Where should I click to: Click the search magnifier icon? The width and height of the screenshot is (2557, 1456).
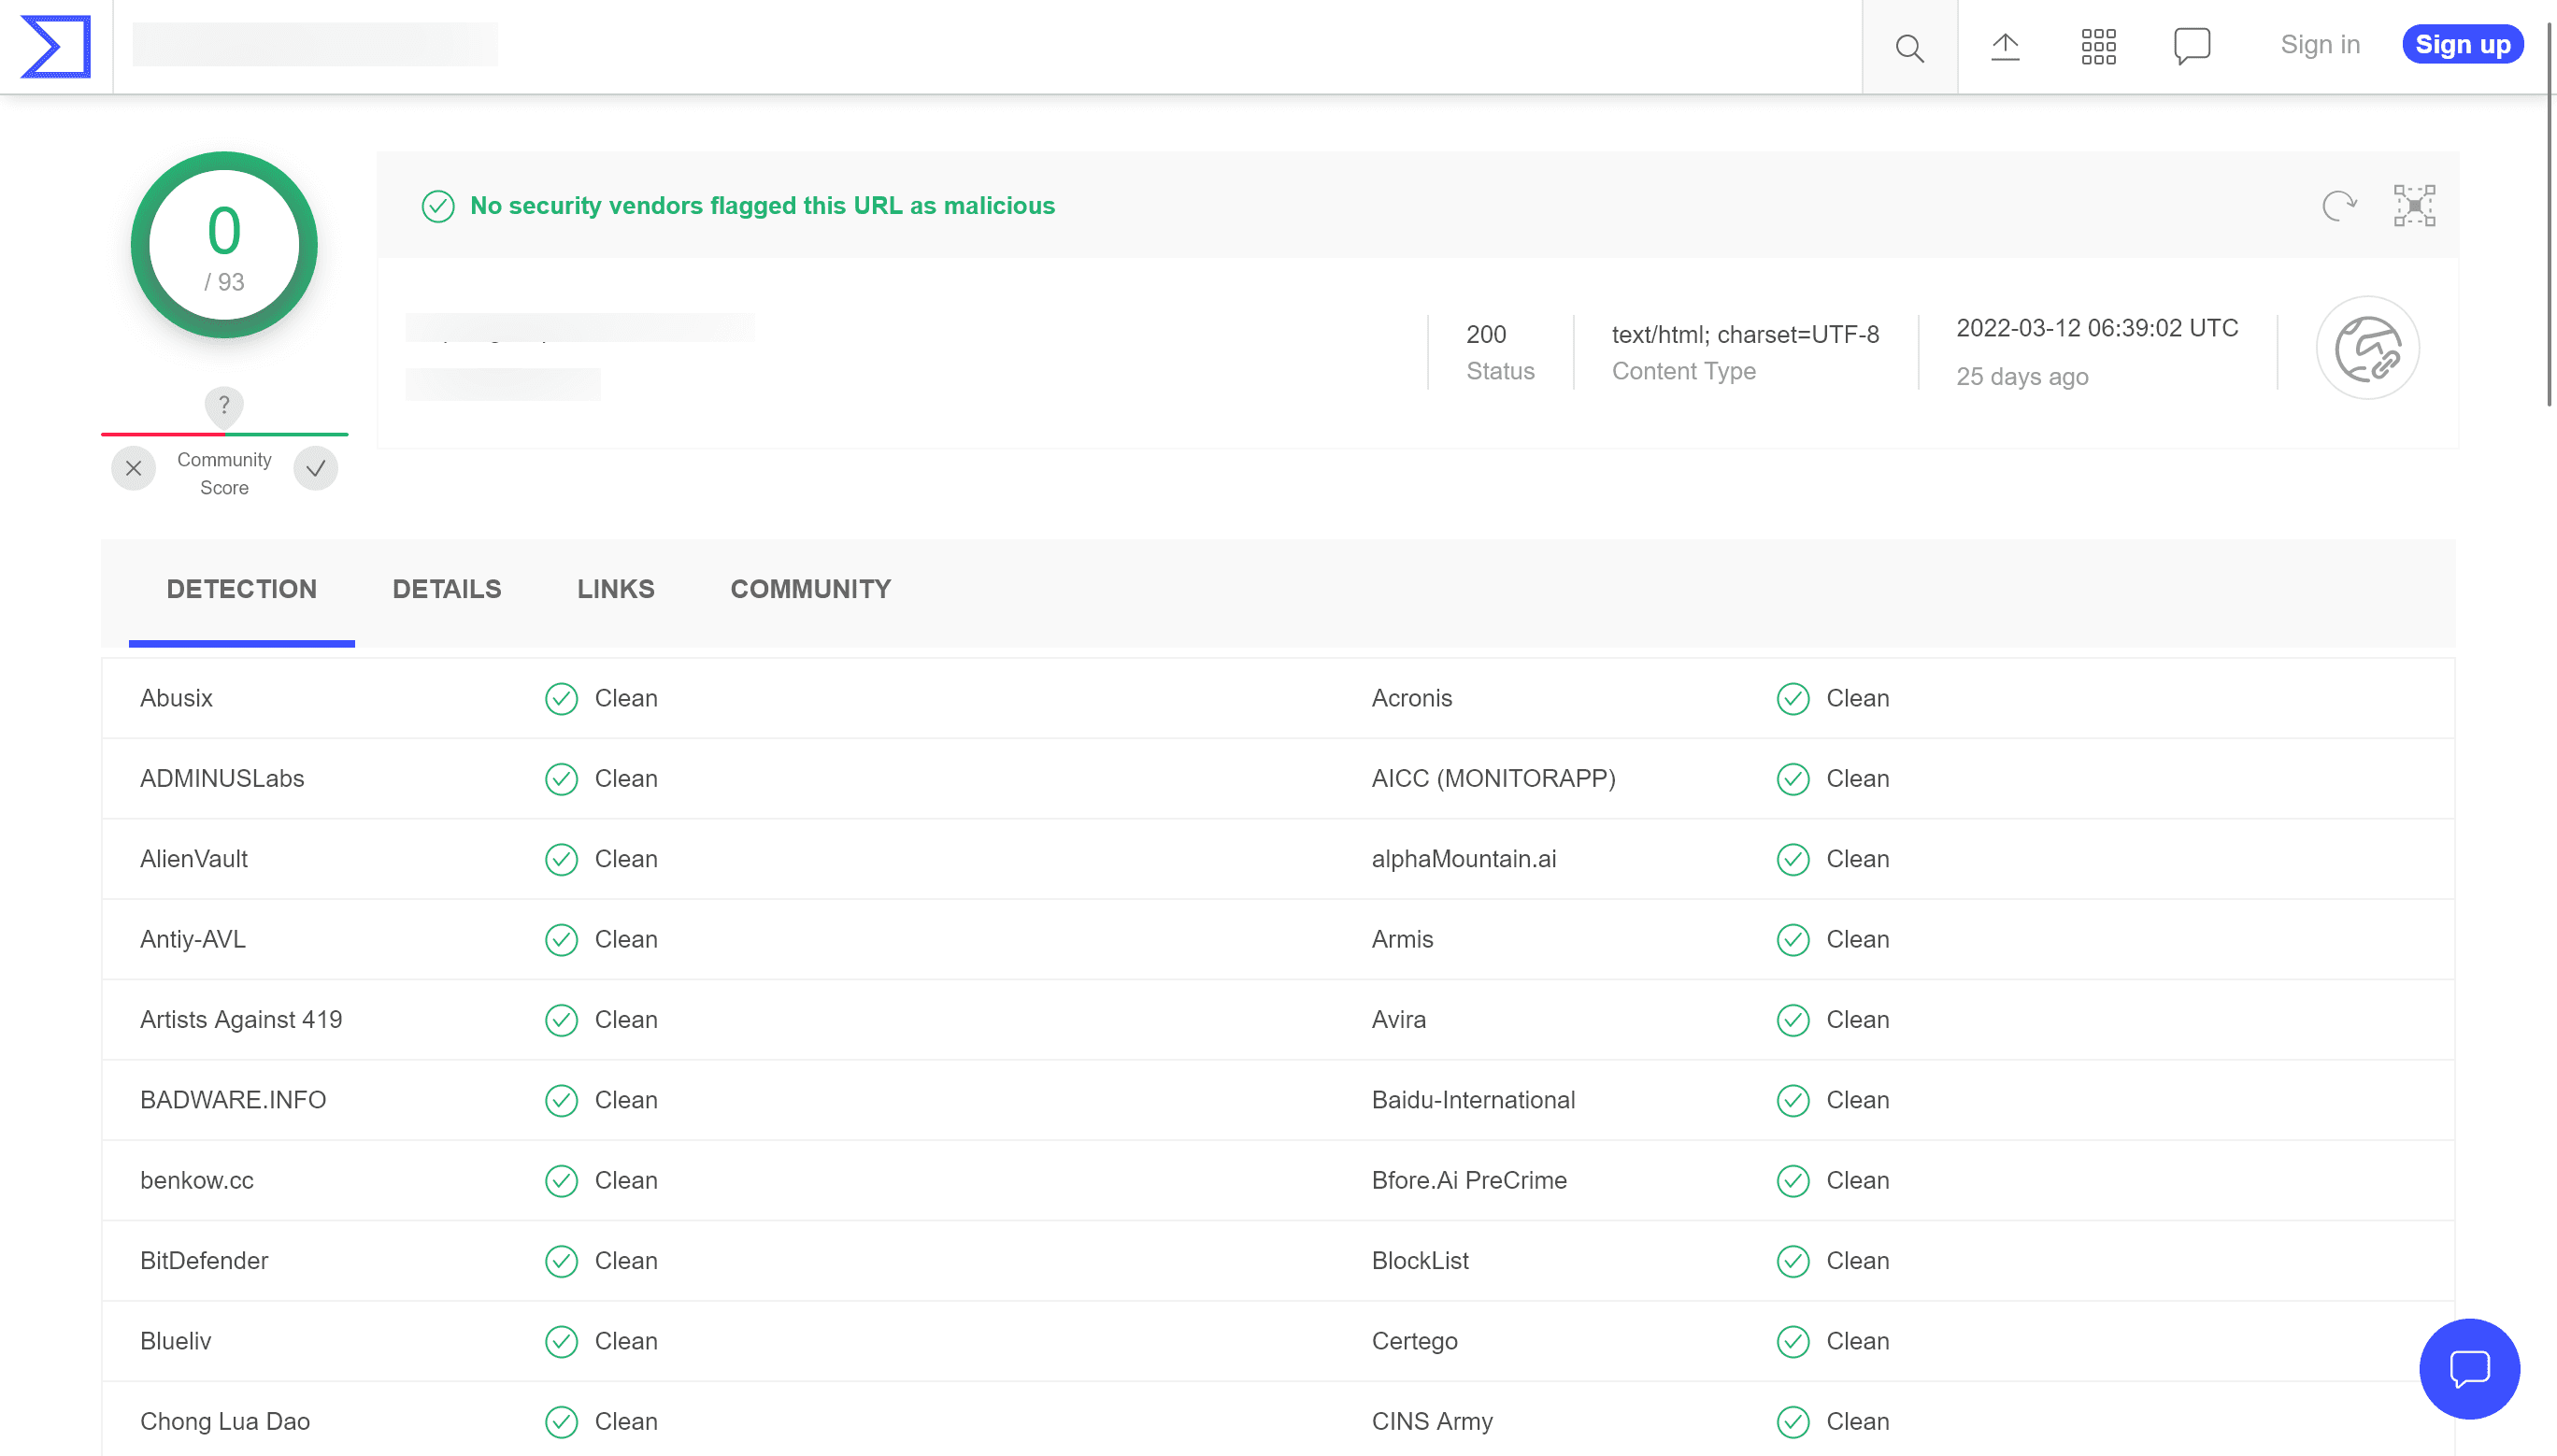click(x=1909, y=47)
